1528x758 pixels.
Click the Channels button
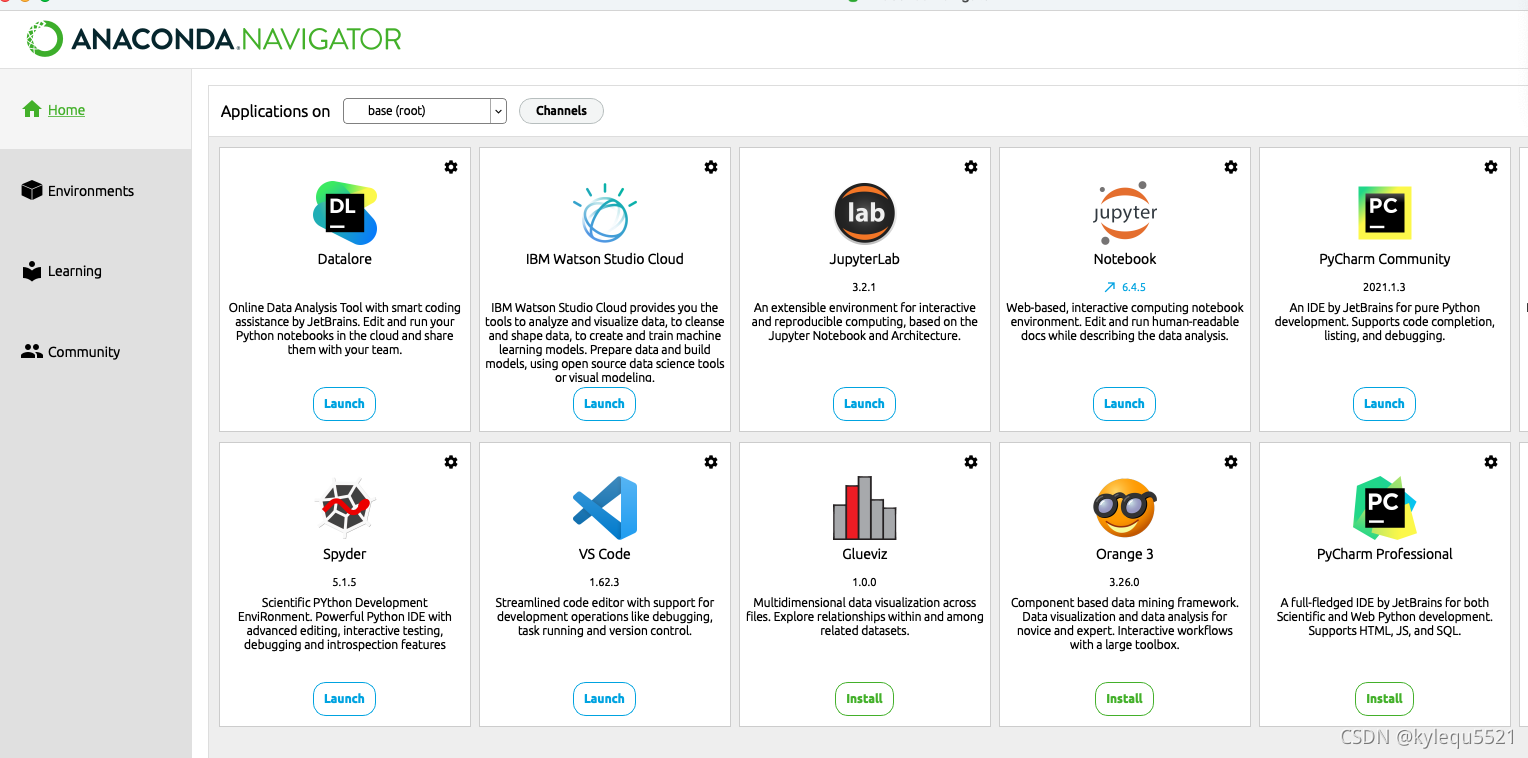[561, 111]
